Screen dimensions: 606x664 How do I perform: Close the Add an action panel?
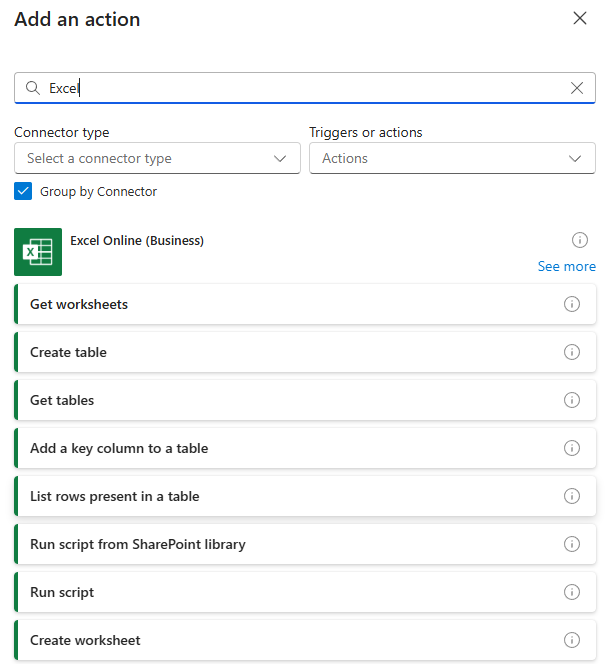579,18
